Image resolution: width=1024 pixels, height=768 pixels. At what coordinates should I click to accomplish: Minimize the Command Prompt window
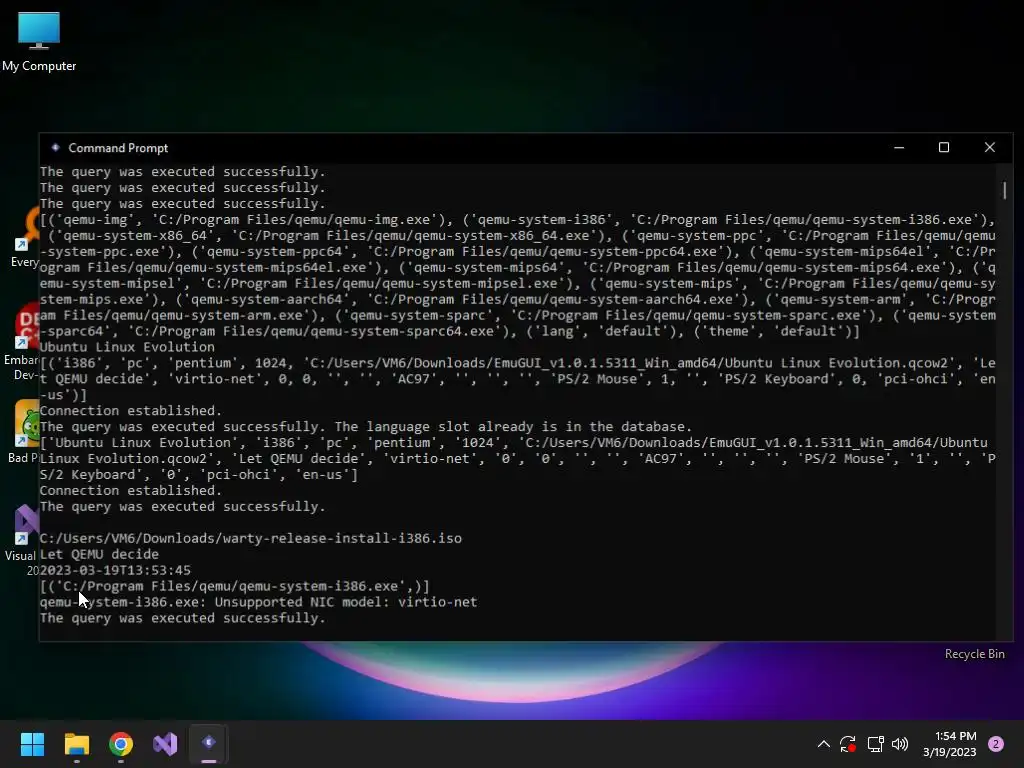coord(899,148)
